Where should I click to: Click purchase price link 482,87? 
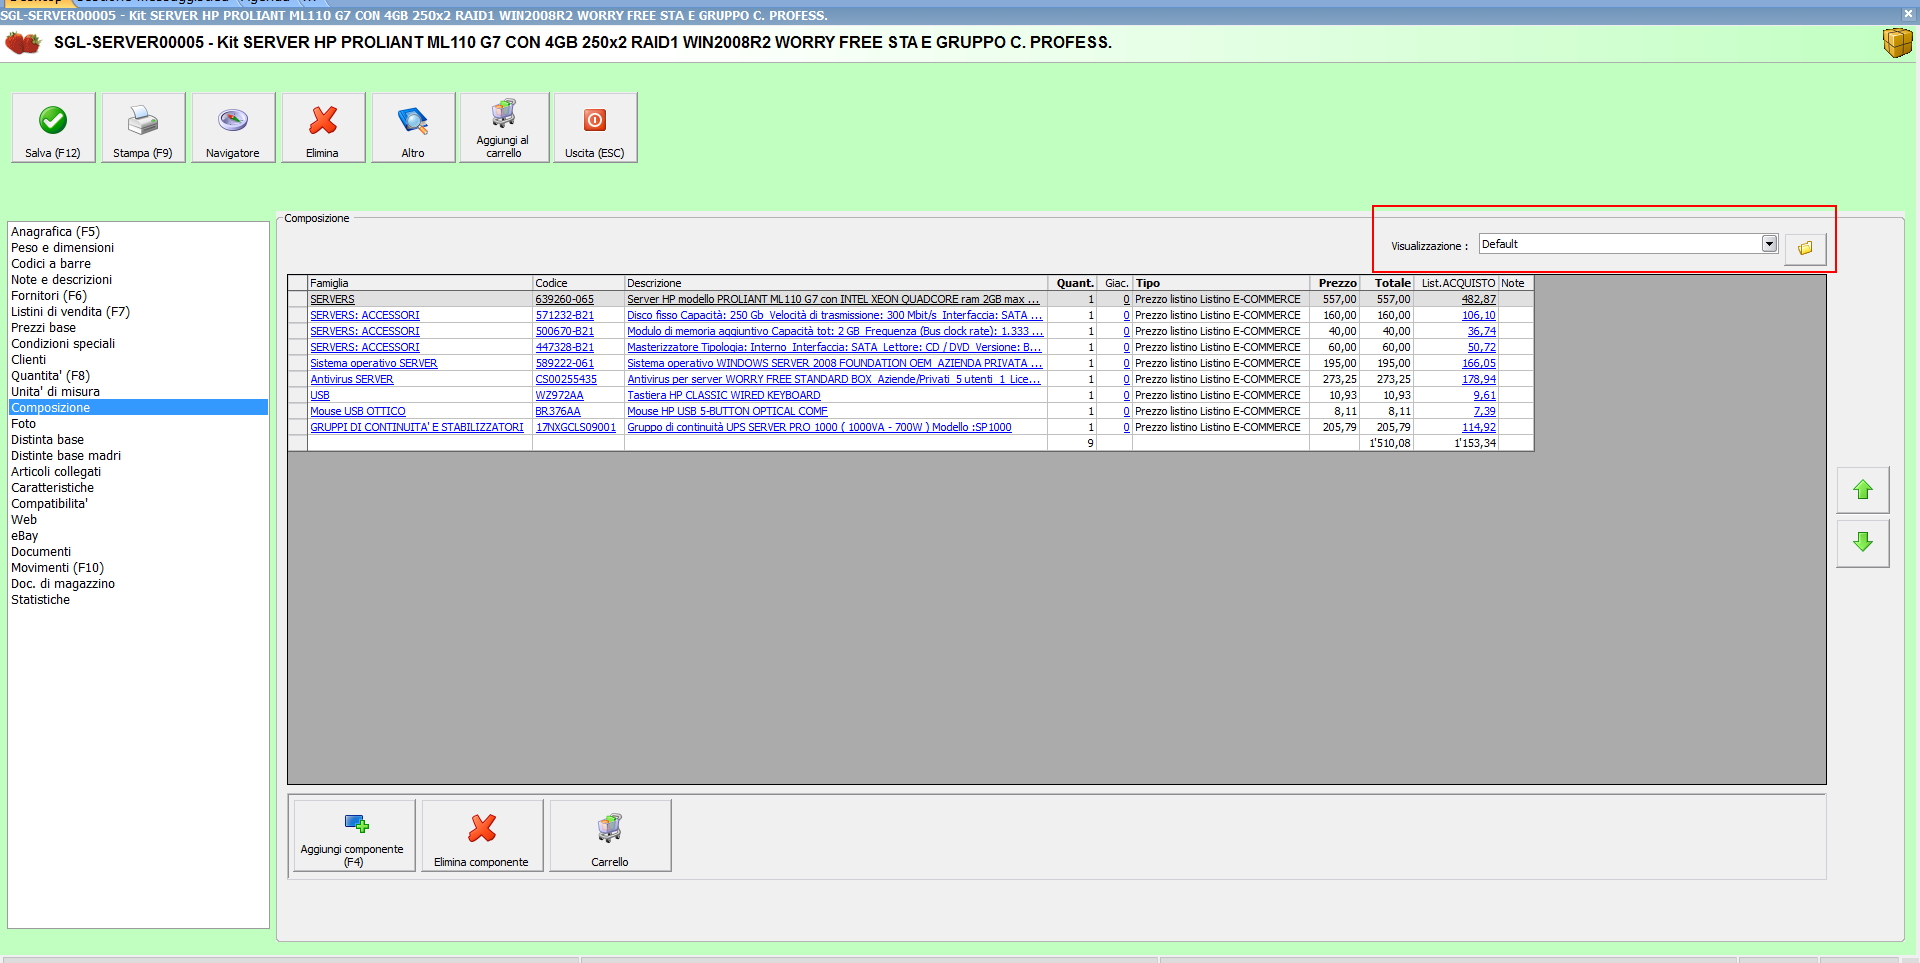(x=1479, y=299)
